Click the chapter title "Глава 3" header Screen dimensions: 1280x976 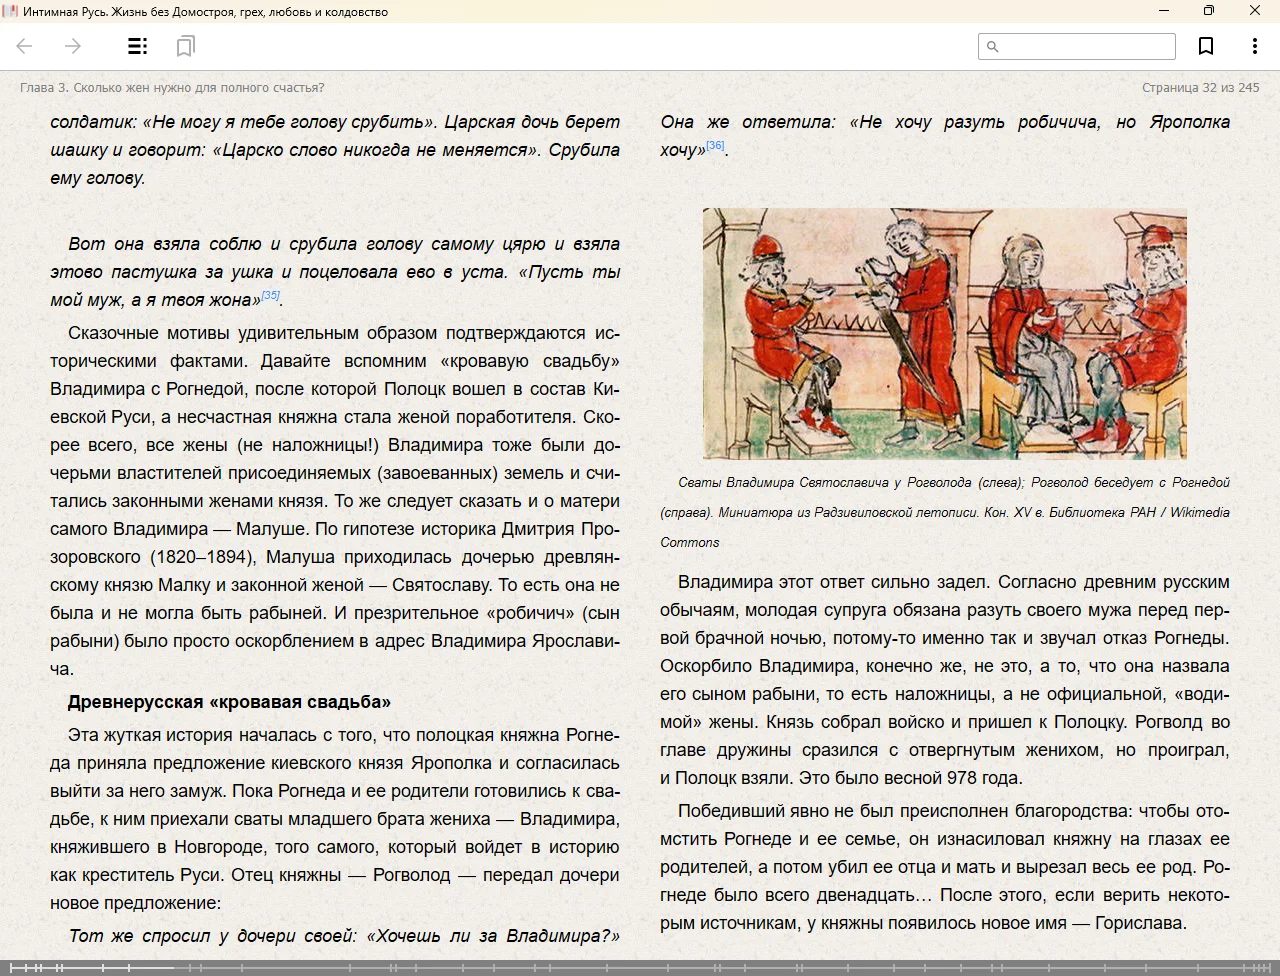(x=172, y=88)
